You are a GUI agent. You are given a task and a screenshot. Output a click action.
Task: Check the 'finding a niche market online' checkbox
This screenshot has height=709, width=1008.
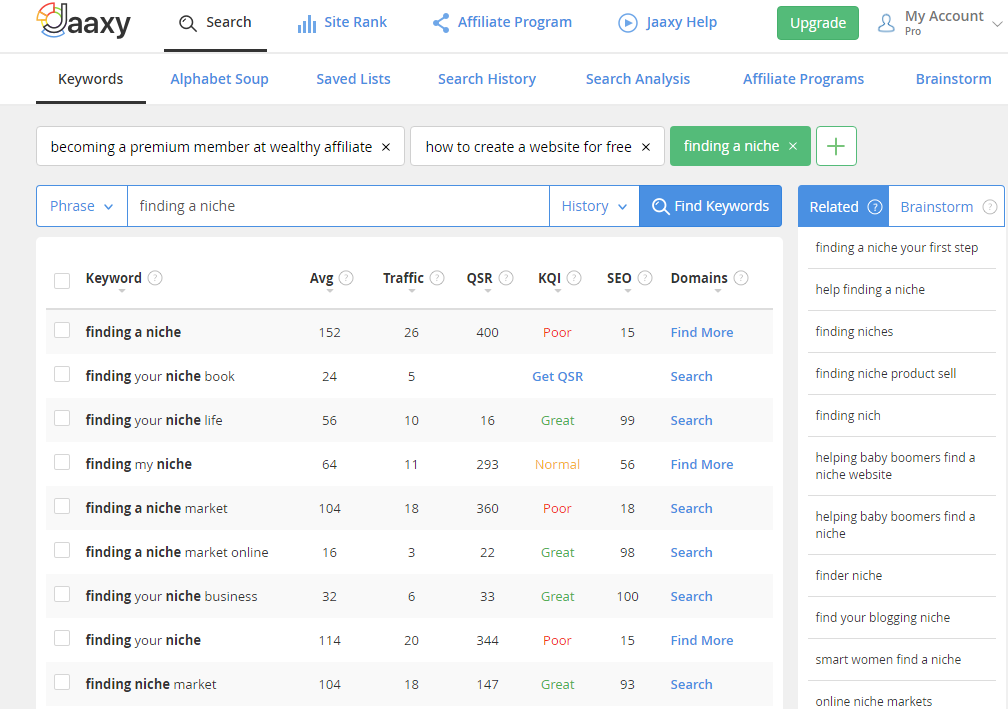pyautogui.click(x=62, y=550)
